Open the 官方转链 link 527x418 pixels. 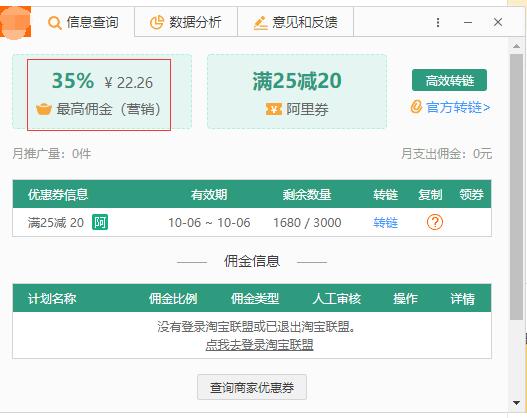458,107
